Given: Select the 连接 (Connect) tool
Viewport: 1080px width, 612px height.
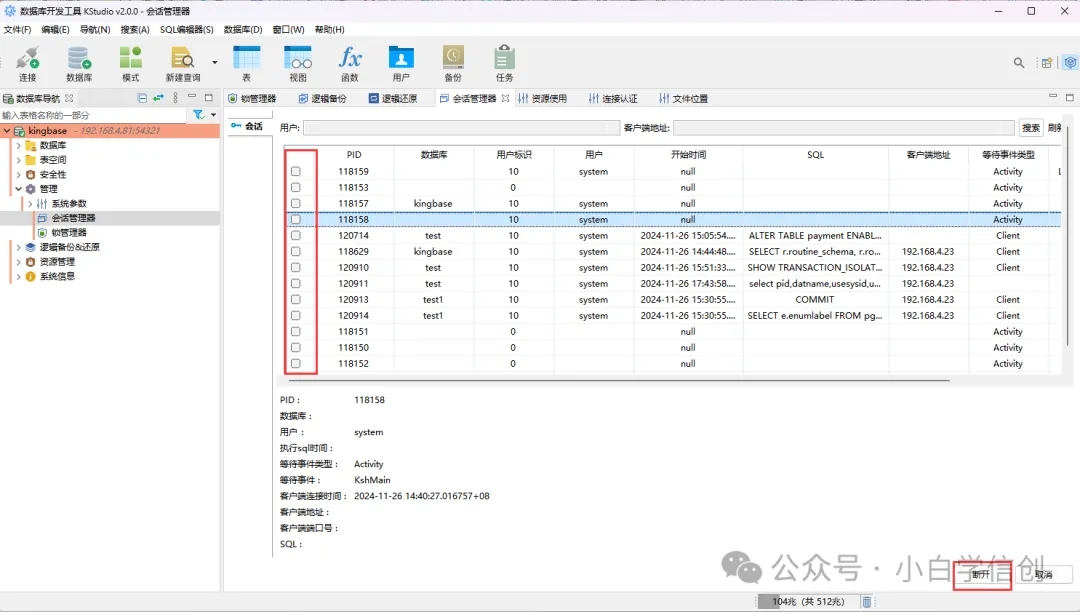Looking at the screenshot, I should (26, 63).
